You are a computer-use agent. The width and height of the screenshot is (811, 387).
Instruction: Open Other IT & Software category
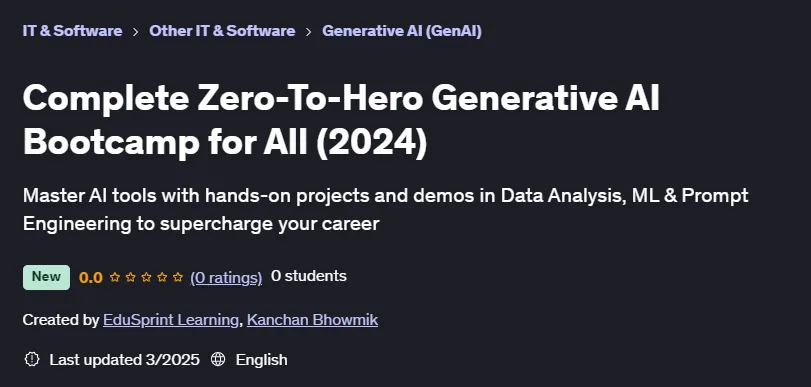(x=222, y=31)
